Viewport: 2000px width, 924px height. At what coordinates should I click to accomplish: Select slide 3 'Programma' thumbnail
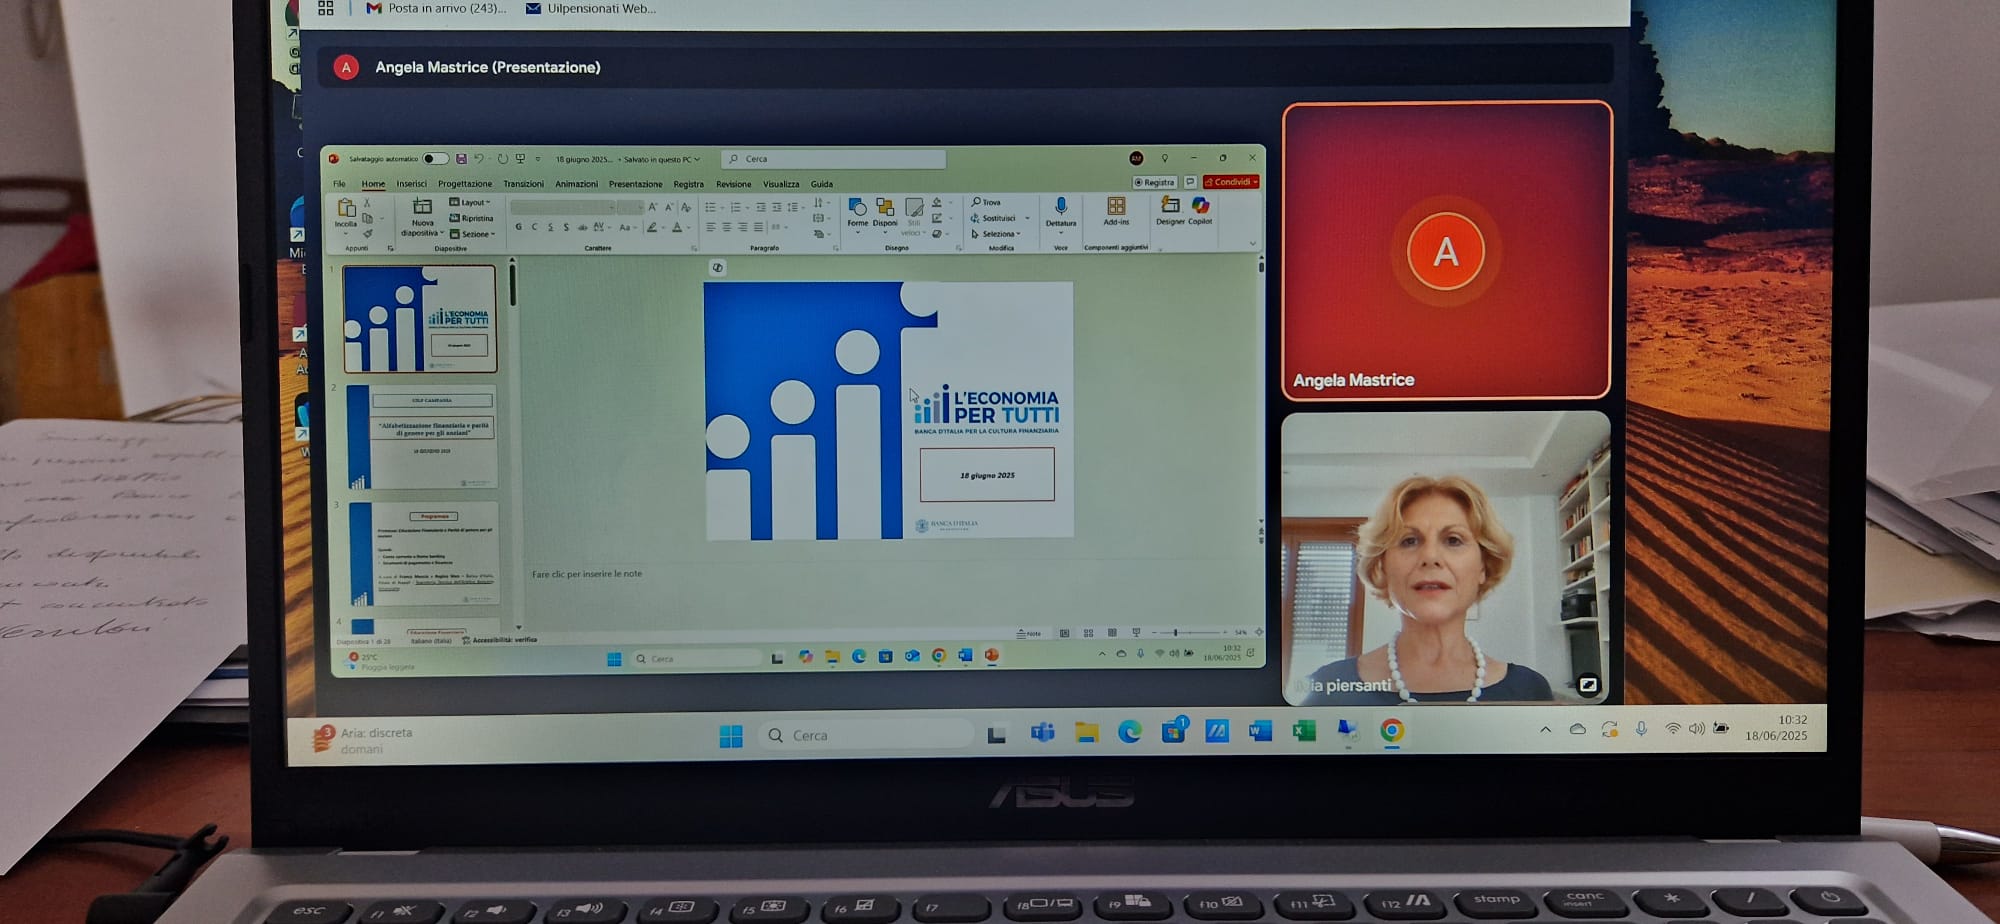[423, 555]
